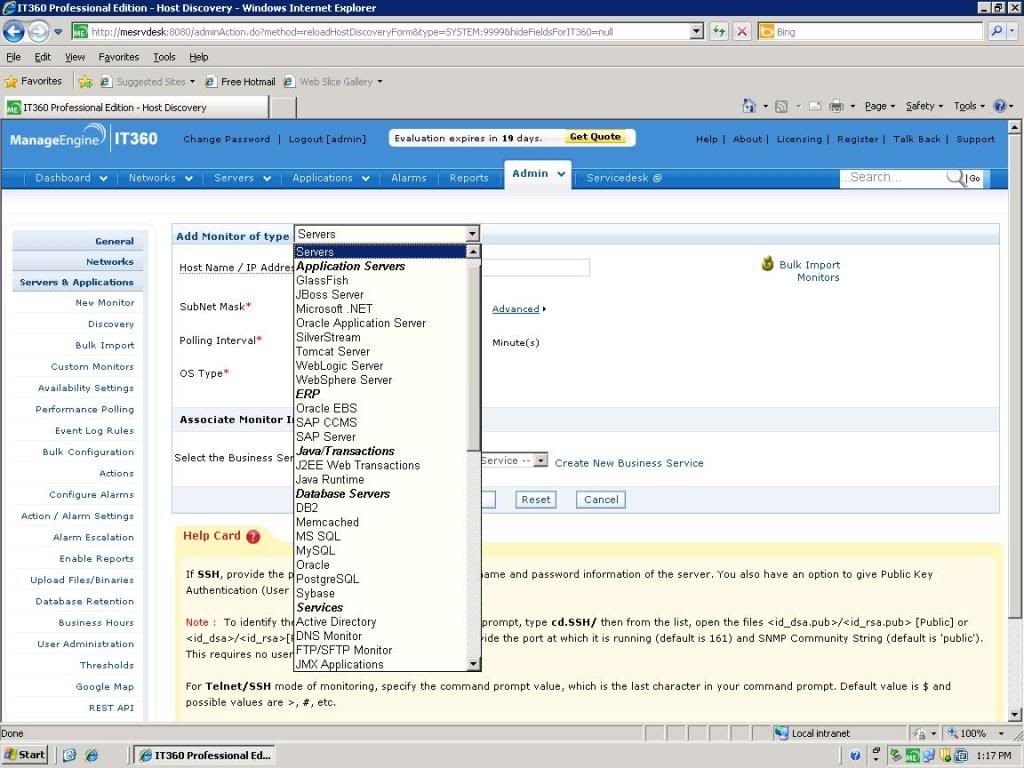Open the Reports tab
The height and width of the screenshot is (768, 1024).
pyautogui.click(x=469, y=178)
